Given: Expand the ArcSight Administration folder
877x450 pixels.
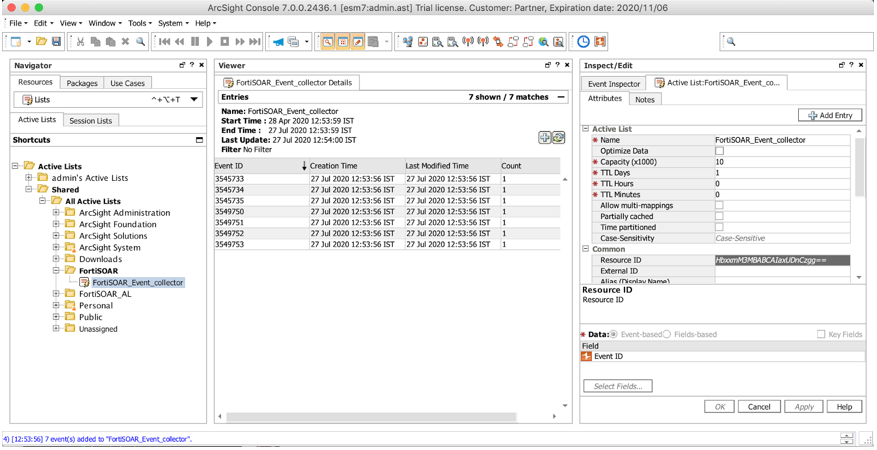Looking at the screenshot, I should coord(56,213).
